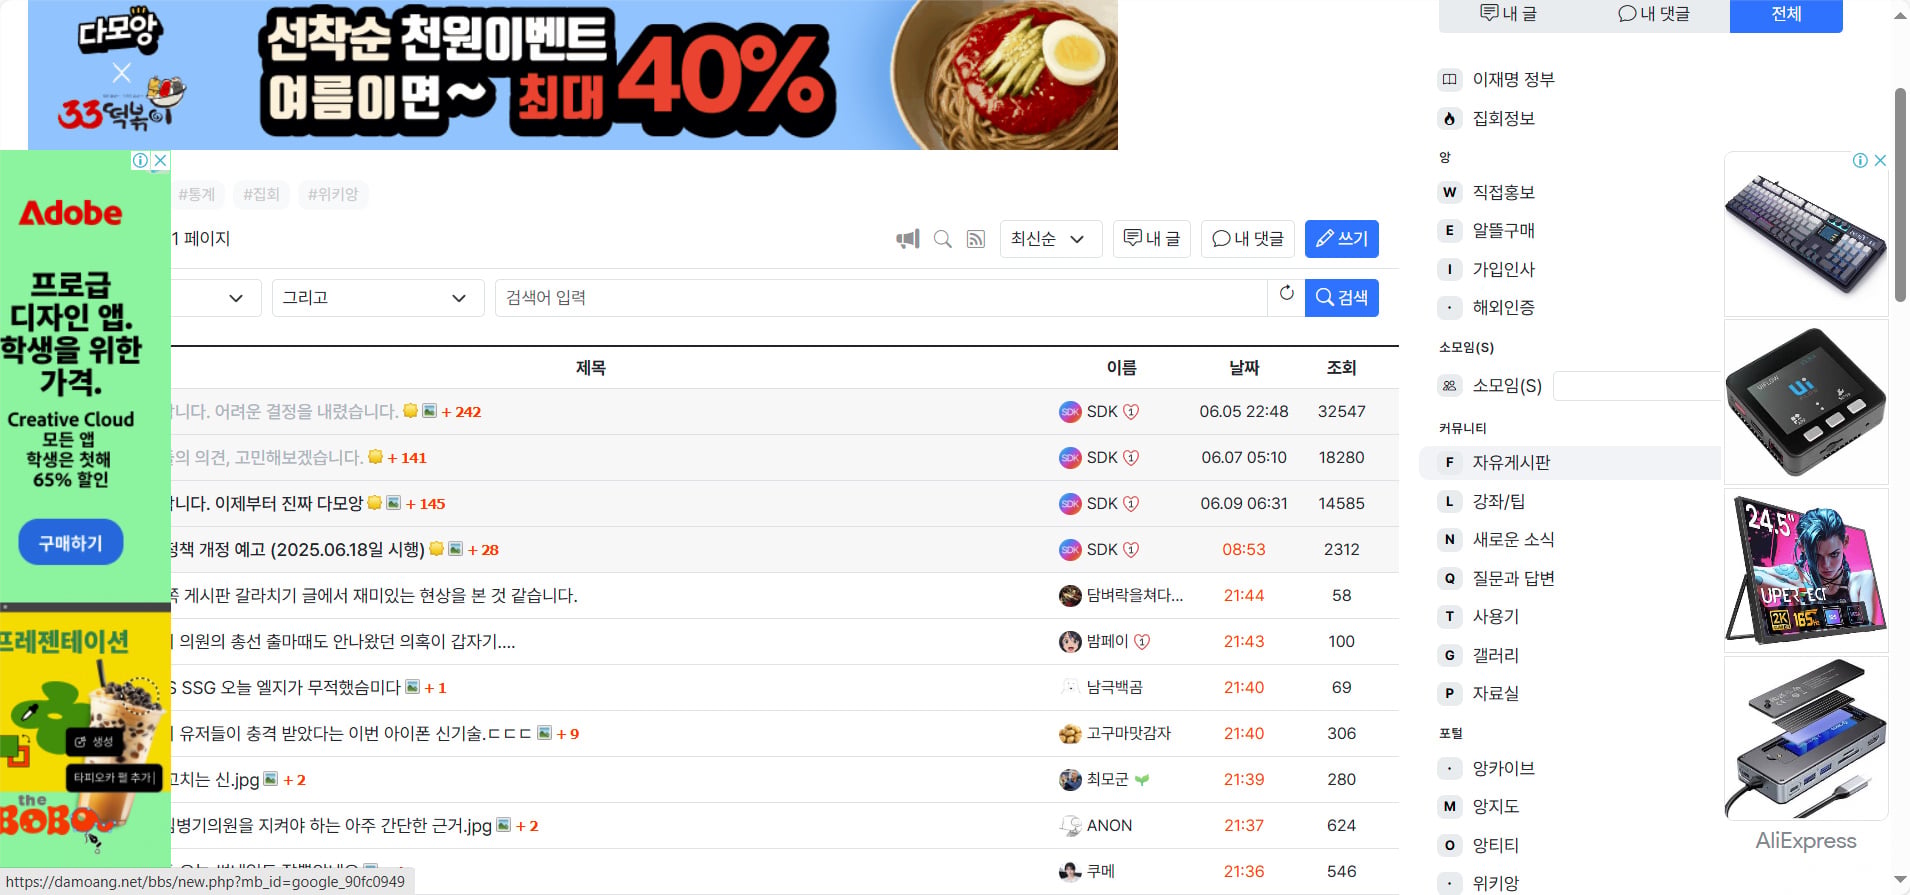The height and width of the screenshot is (895, 1910).
Task: Click the 소모임(S) input box
Action: point(1637,386)
